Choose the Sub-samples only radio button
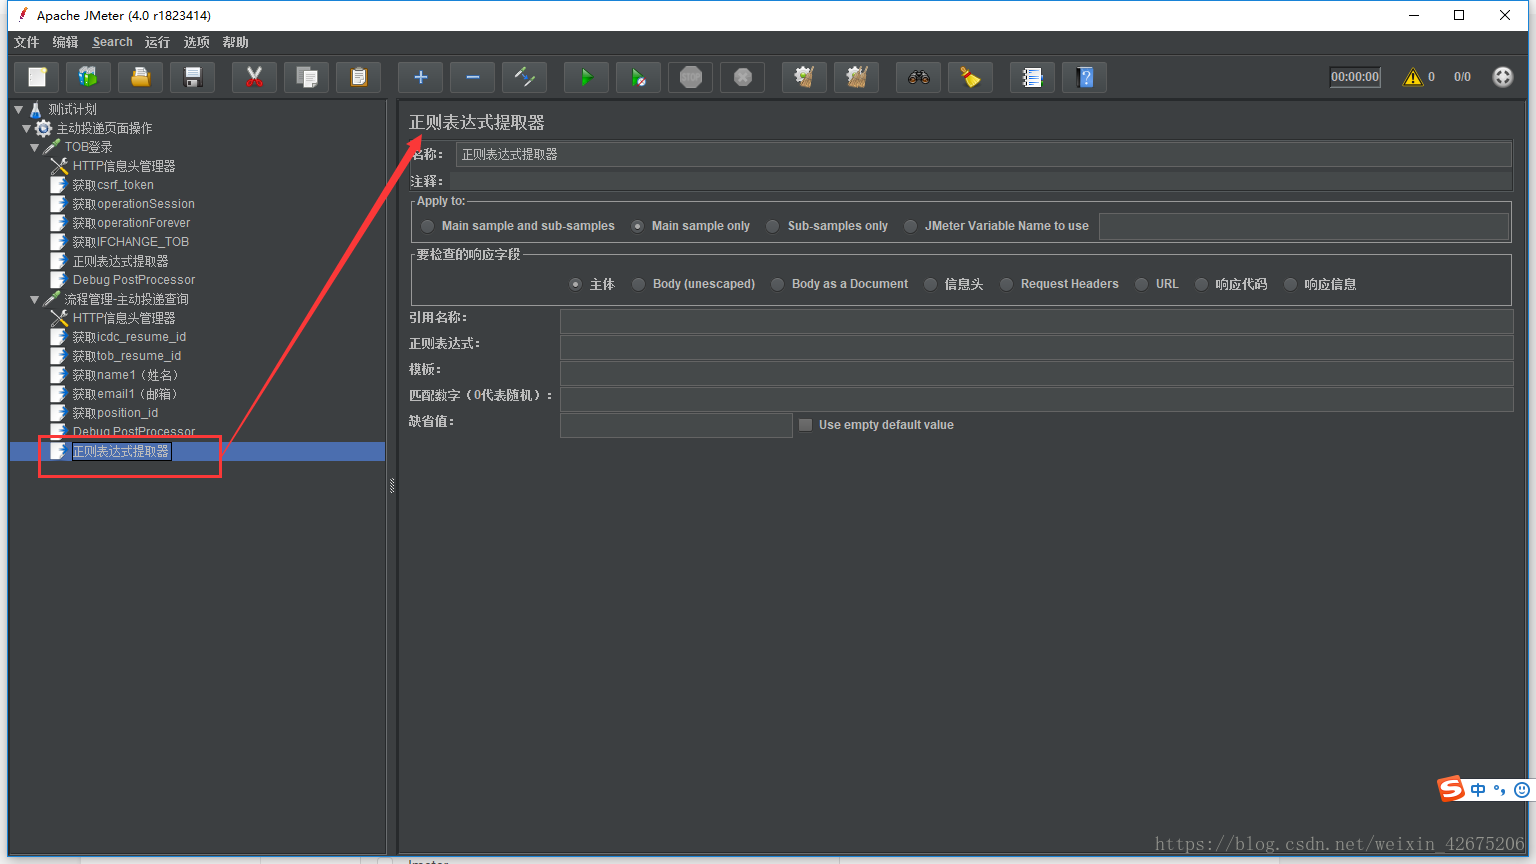This screenshot has width=1536, height=864. tap(773, 226)
